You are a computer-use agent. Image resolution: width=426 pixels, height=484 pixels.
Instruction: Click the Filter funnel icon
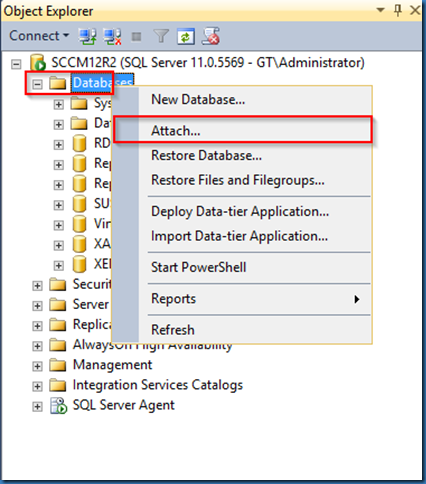(x=161, y=36)
